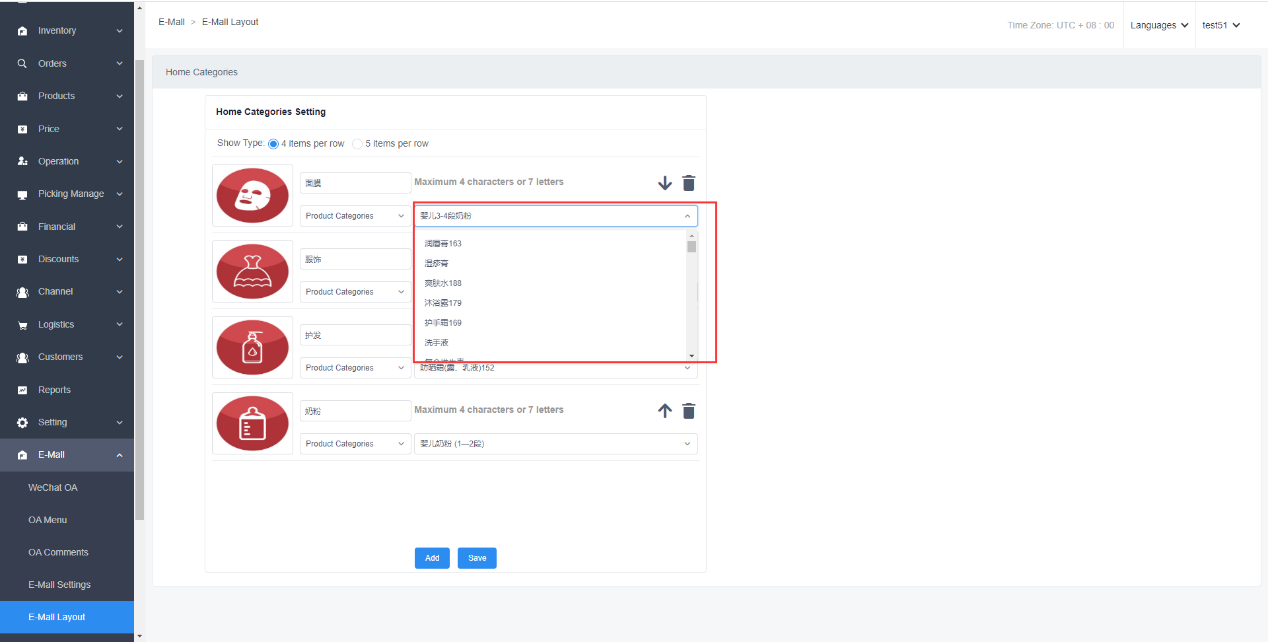Select the 5 items per row option
Viewport: 1268px width, 642px height.
[358, 144]
